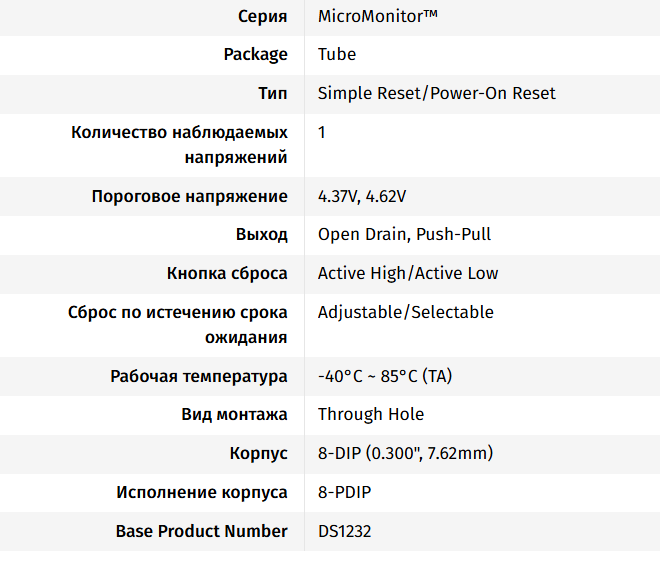
Task: Click the "Пороговое напряжение" label
Action: click(x=189, y=196)
